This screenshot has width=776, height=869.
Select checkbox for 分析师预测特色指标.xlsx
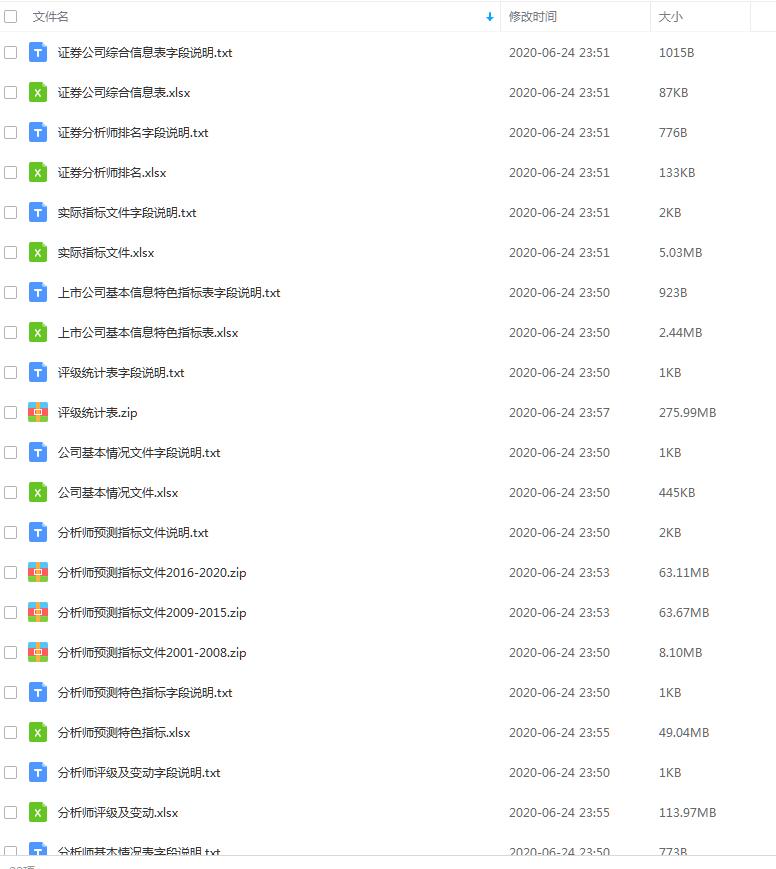tap(11, 733)
